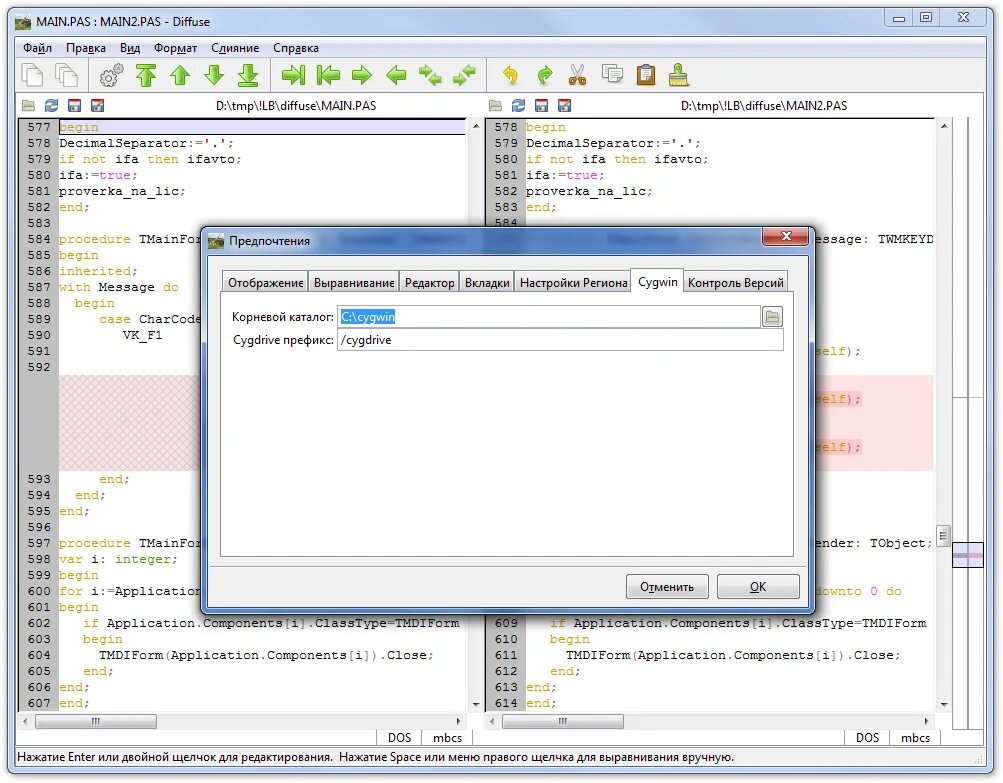Open the Файл menu
Screen dimensions: 1003x783
[x=37, y=48]
